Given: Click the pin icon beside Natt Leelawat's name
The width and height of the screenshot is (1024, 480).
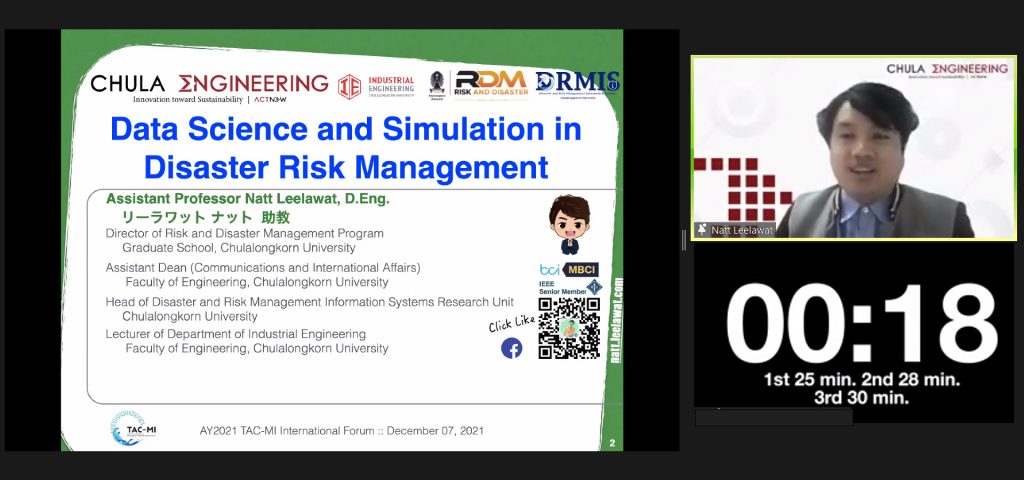Looking at the screenshot, I should [703, 230].
